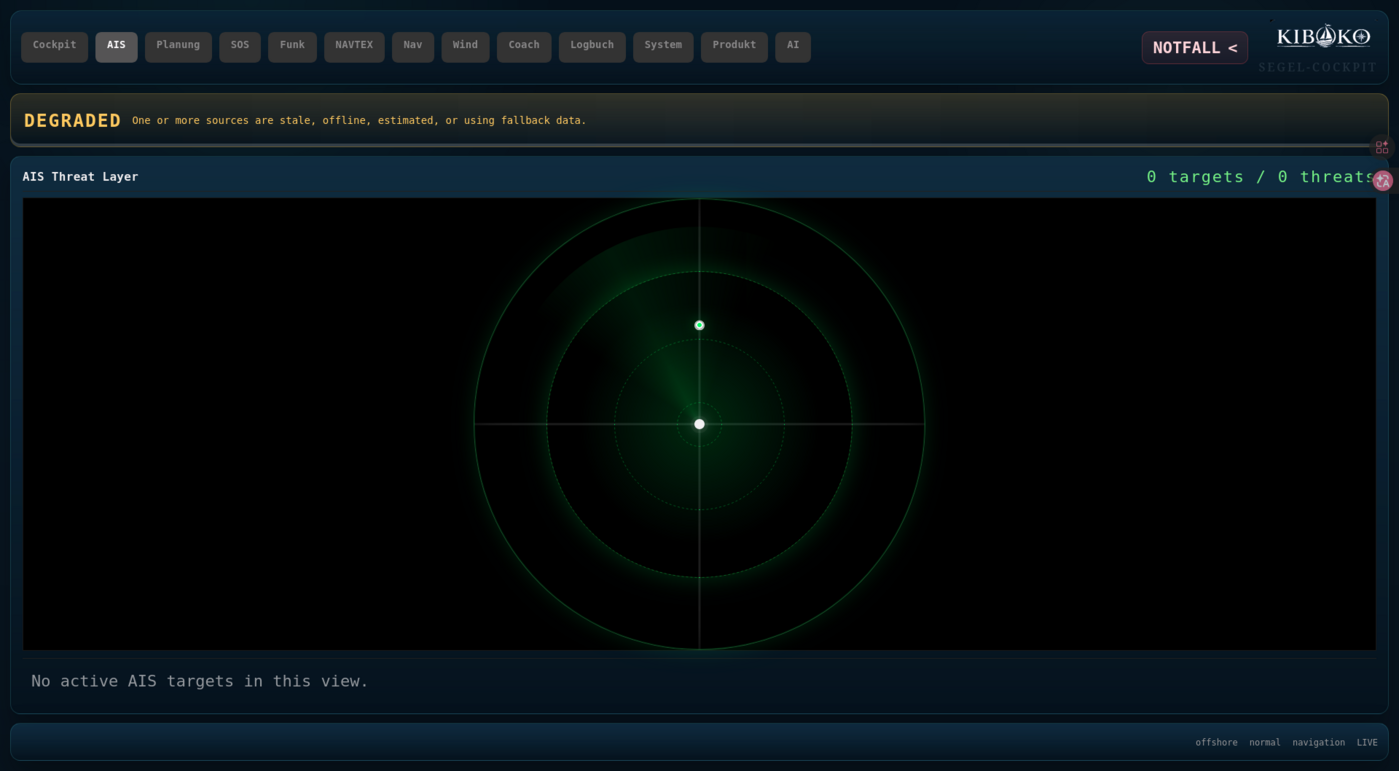
Task: Switch to the Nav tab
Action: [x=413, y=46]
